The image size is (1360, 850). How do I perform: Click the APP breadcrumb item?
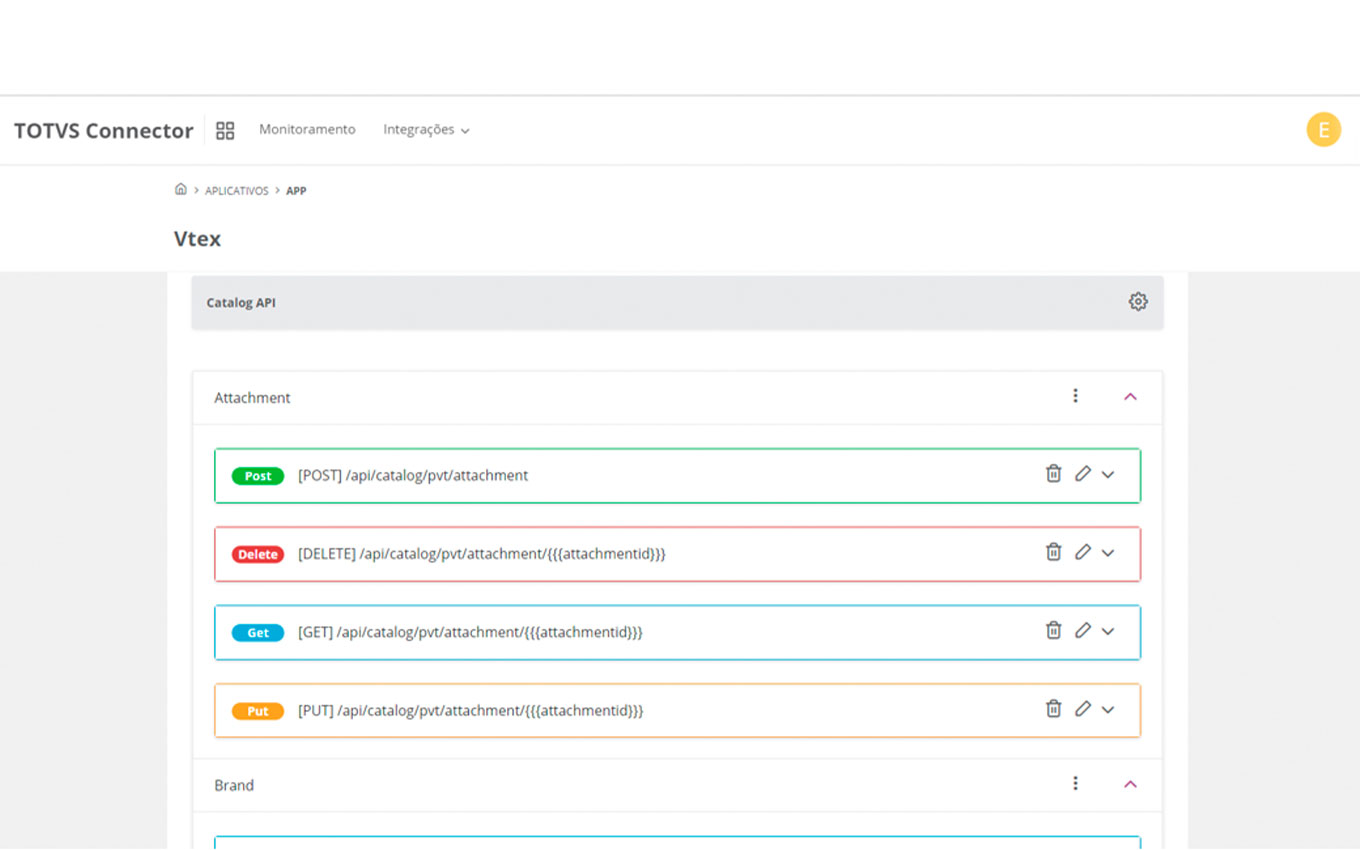tap(296, 191)
